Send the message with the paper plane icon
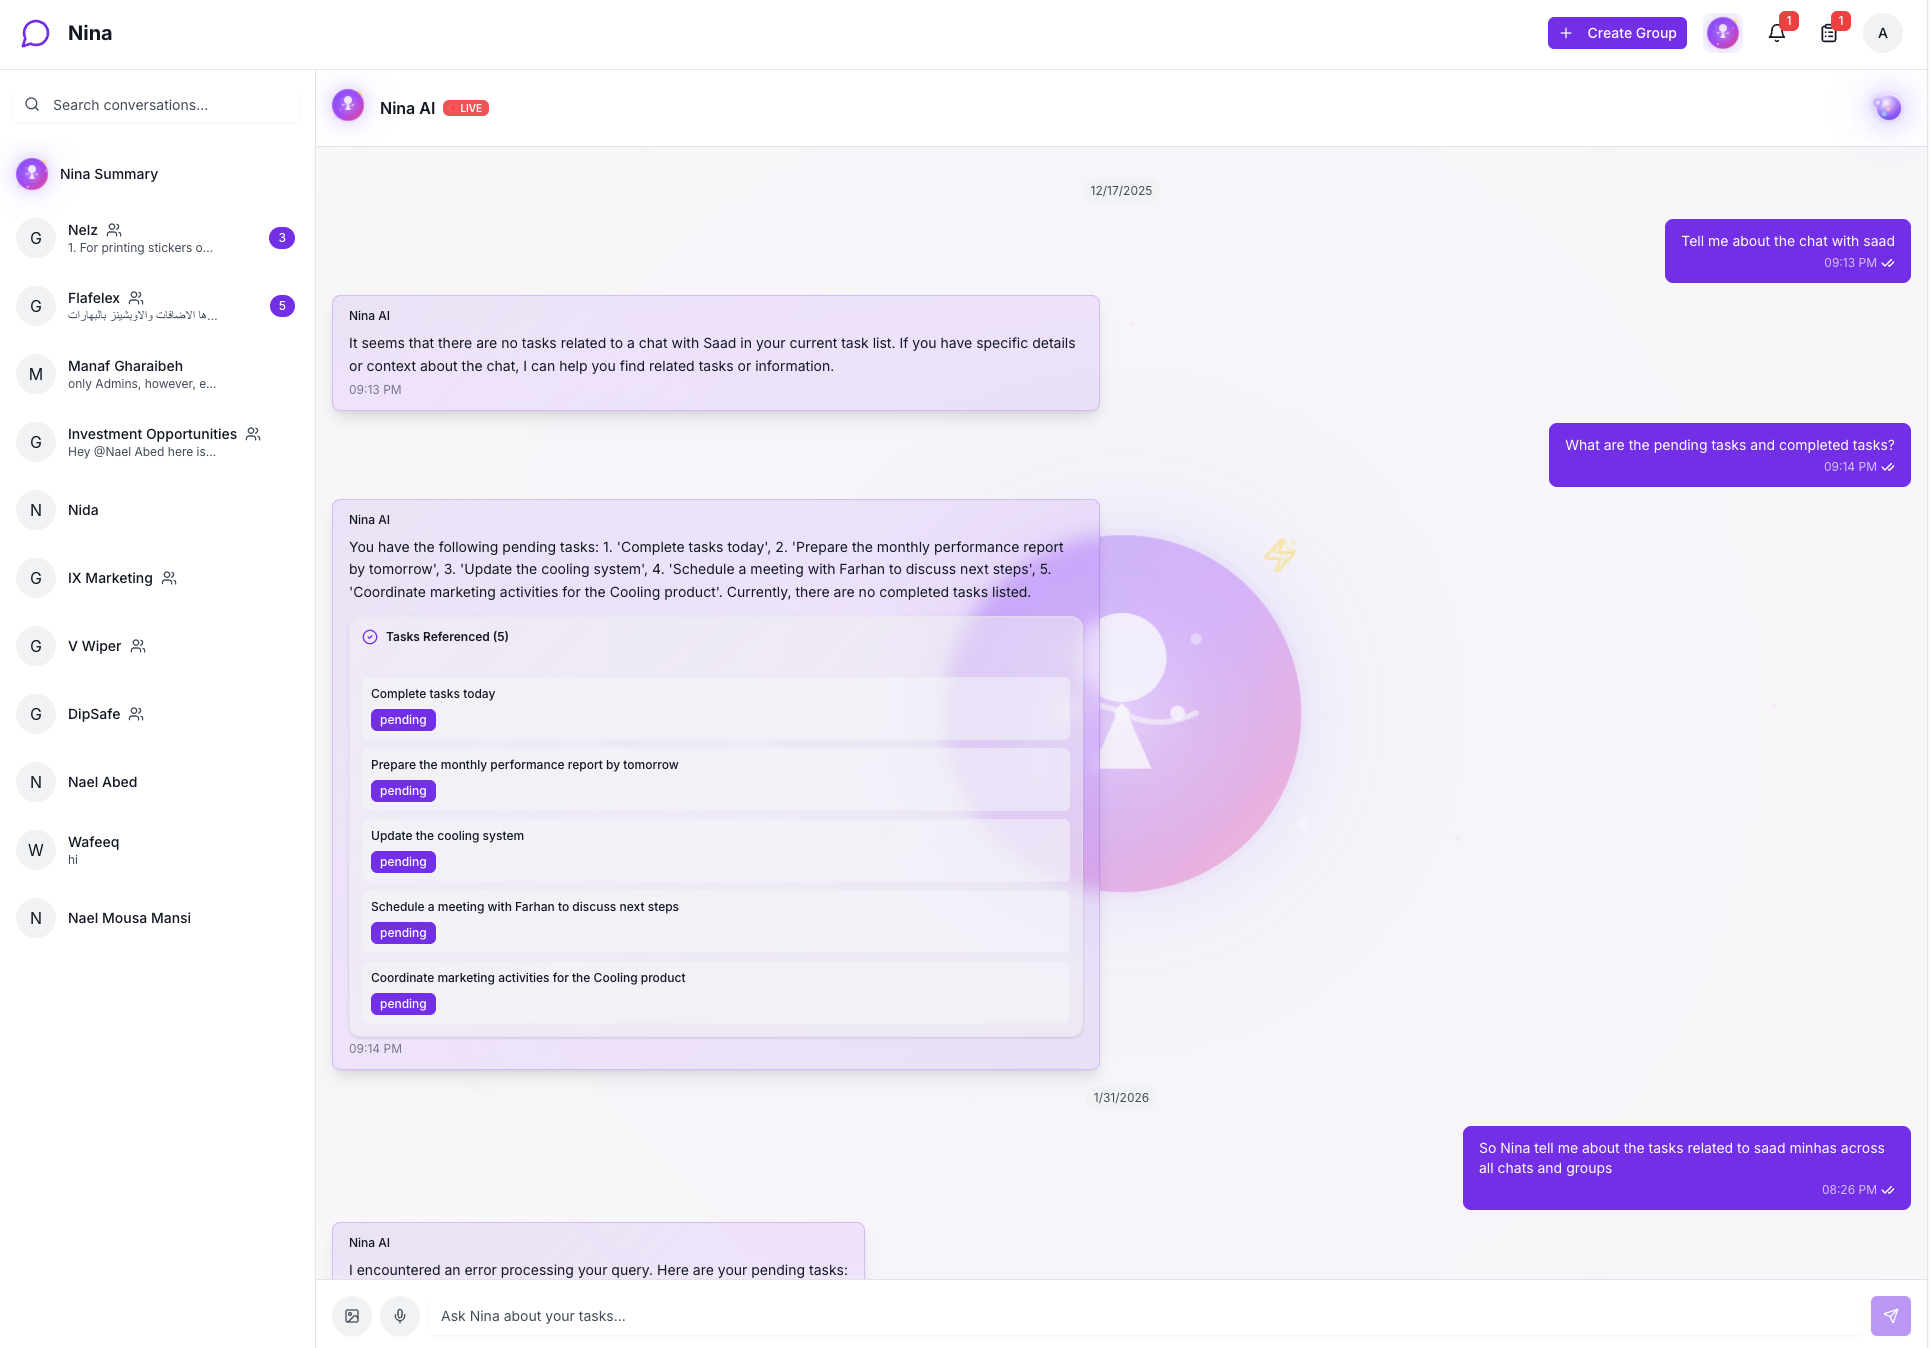This screenshot has height=1348, width=1930. (1890, 1316)
